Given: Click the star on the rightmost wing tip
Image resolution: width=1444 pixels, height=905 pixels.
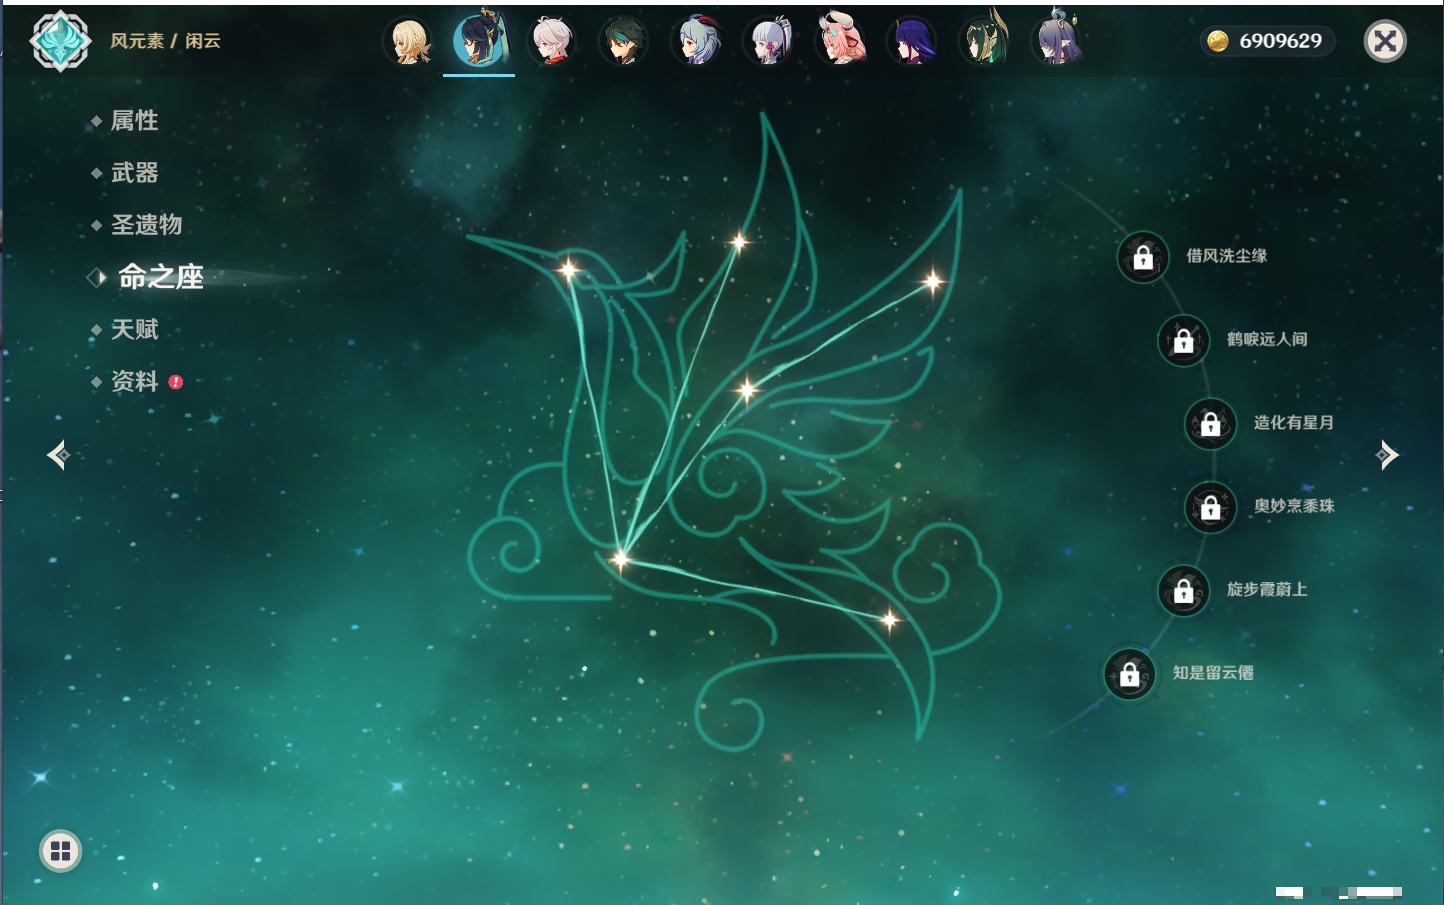Looking at the screenshot, I should pyautogui.click(x=932, y=281).
